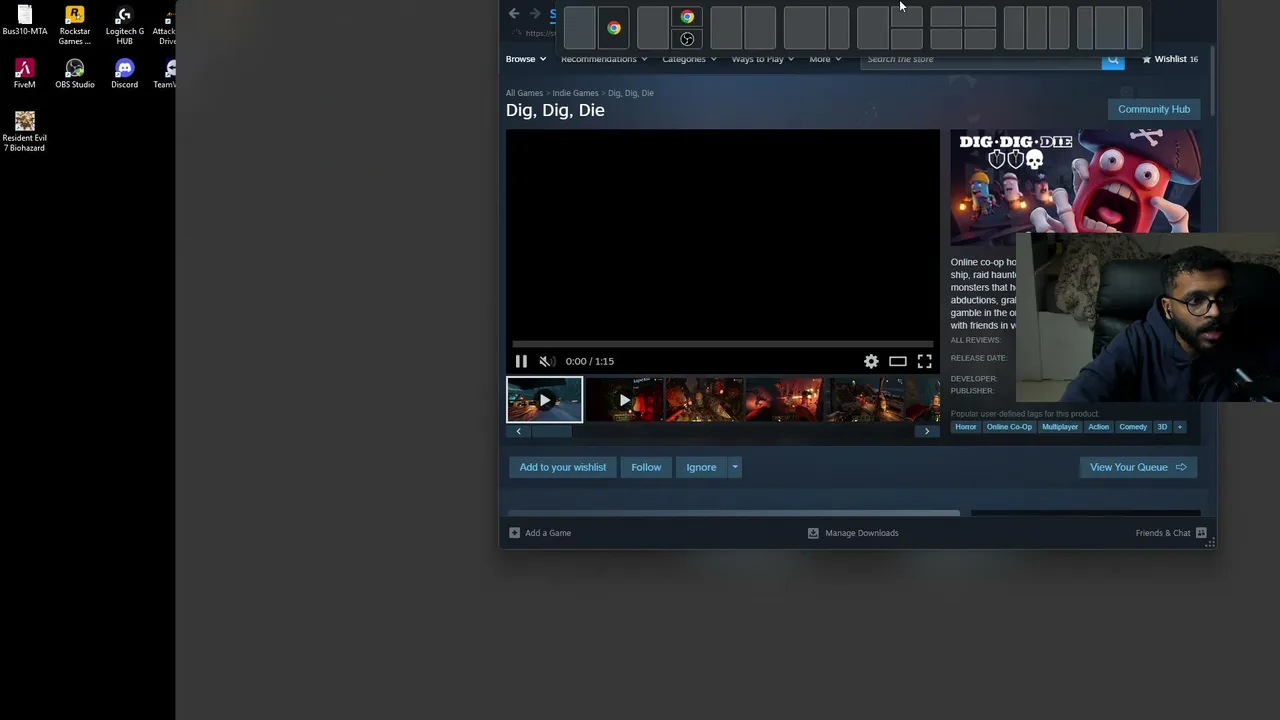Image resolution: width=1280 pixels, height=720 pixels.
Task: Go back with Steam's back arrow
Action: coord(514,14)
